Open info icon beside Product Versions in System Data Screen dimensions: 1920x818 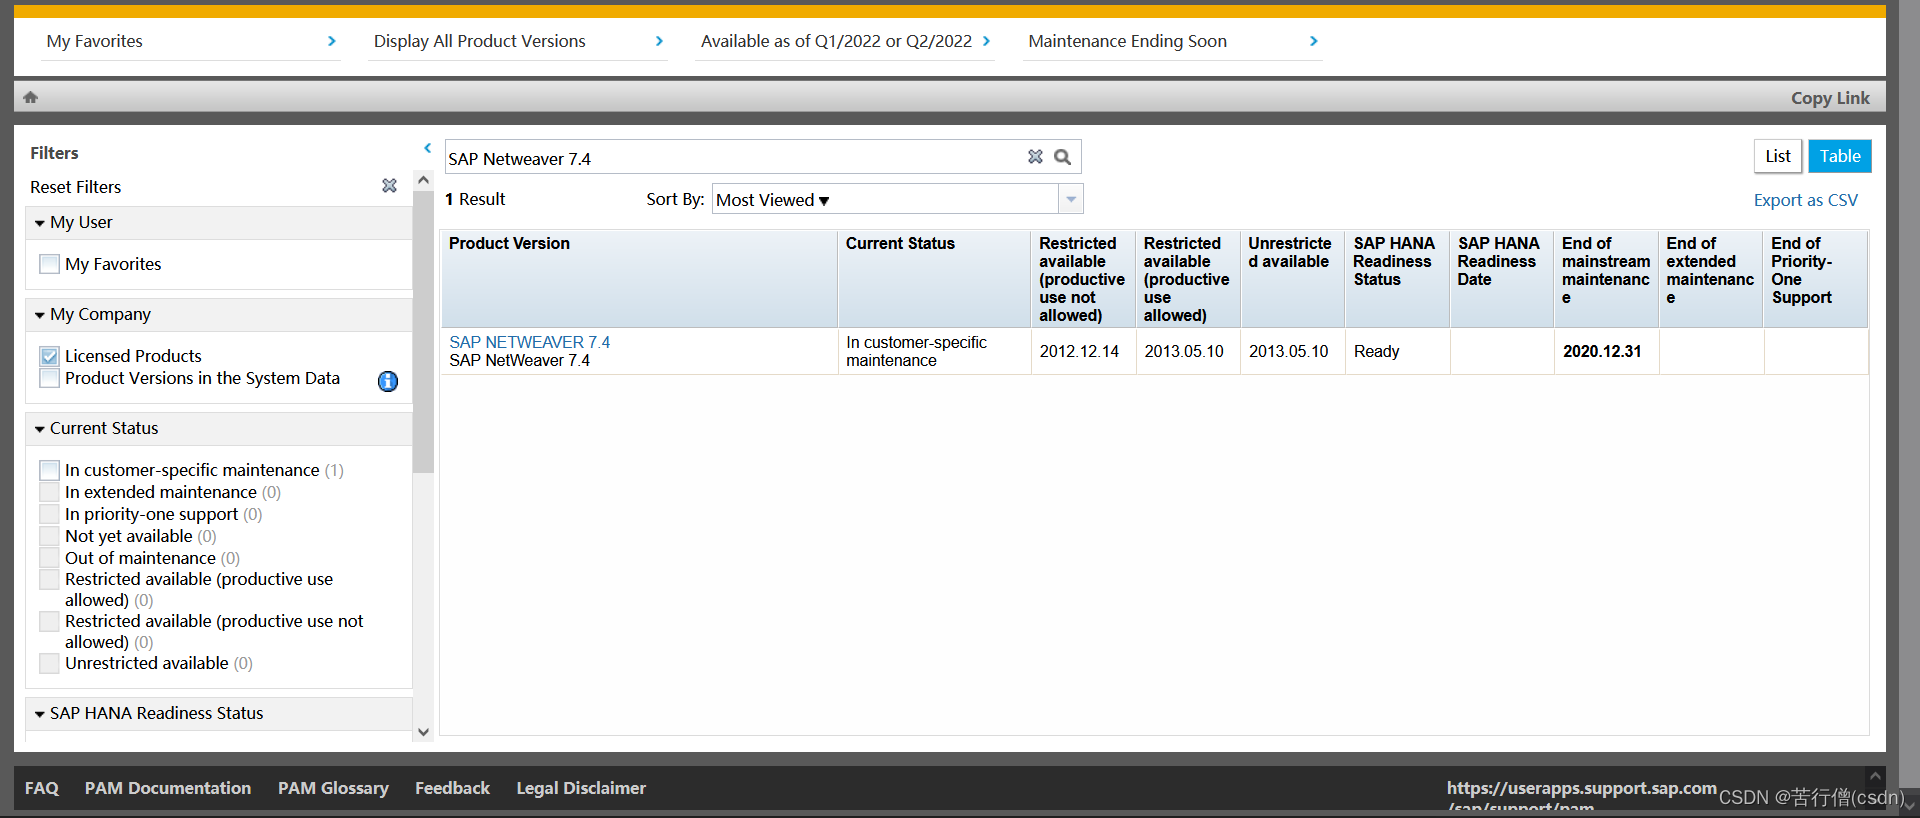(388, 381)
